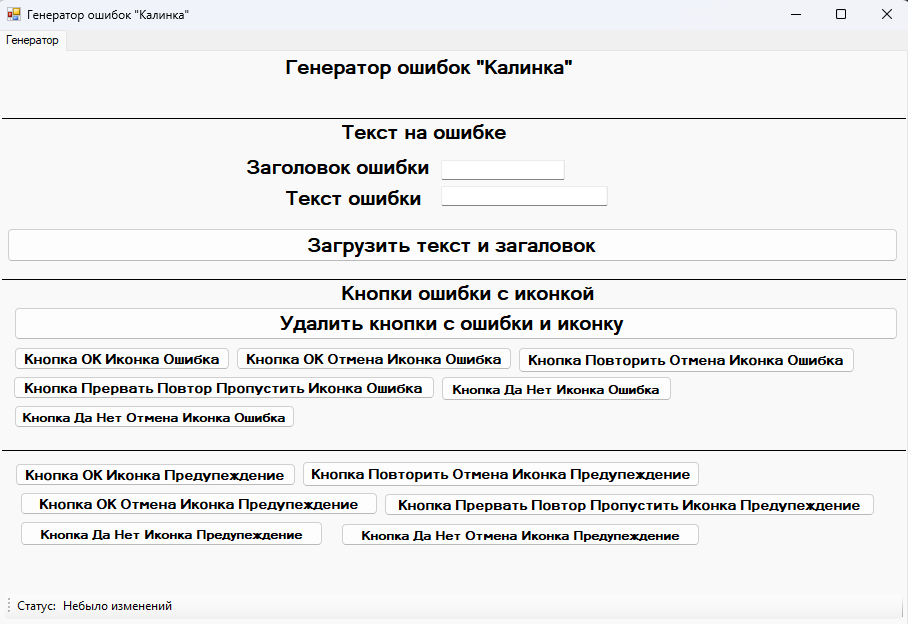
Task: Click Кнопка ОК Отмена Иконка Предупеждение
Action: tap(198, 504)
